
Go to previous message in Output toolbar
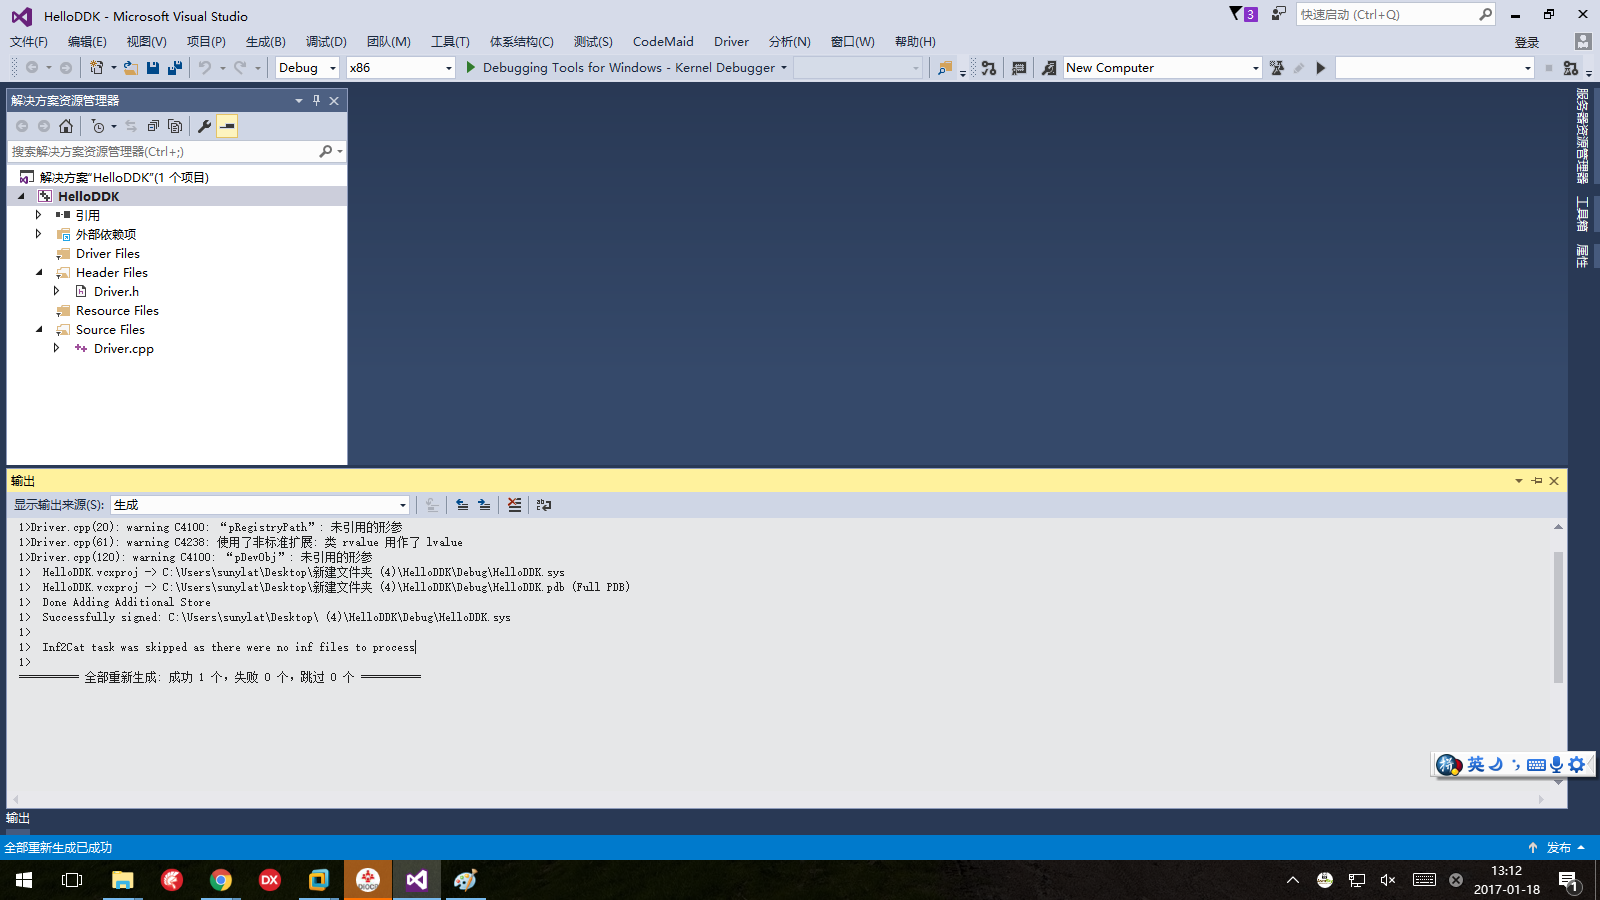pyautogui.click(x=462, y=505)
